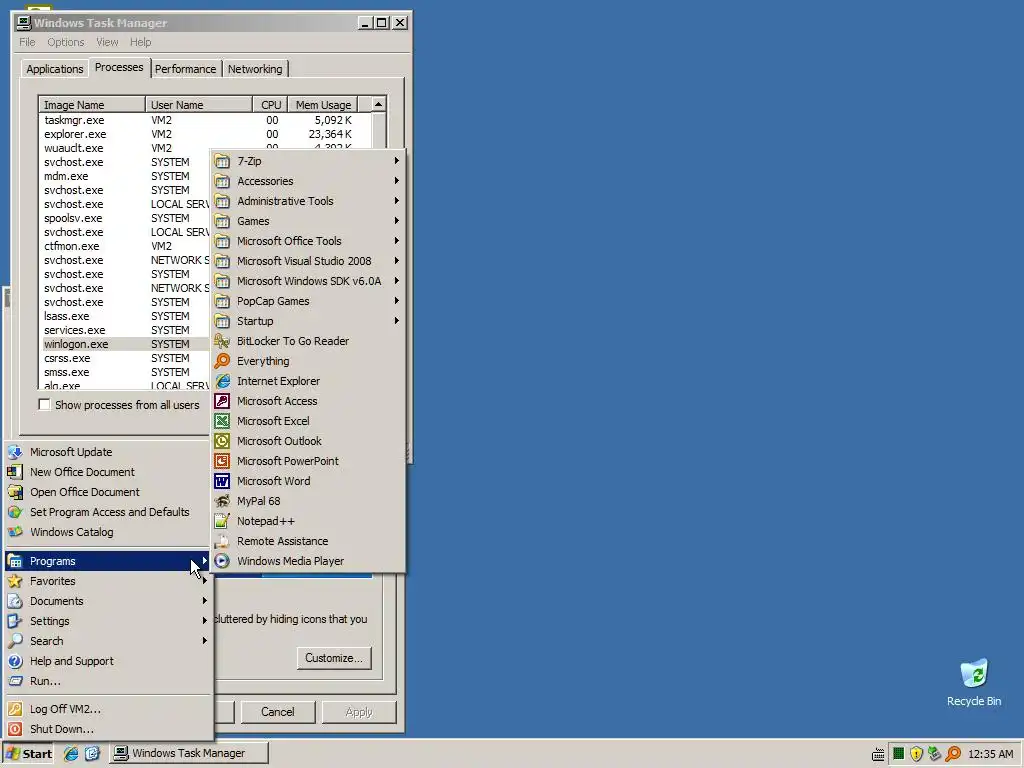
Task: Click the Games folder icon
Action: click(223, 221)
